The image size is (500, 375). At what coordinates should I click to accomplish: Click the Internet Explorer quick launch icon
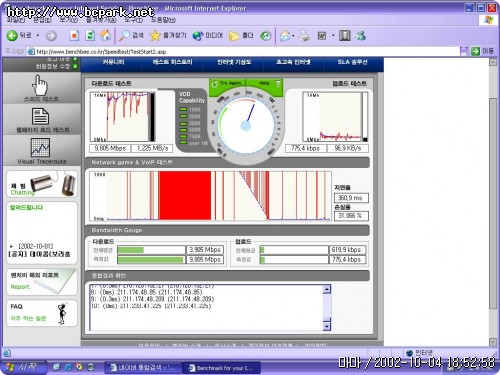68,367
